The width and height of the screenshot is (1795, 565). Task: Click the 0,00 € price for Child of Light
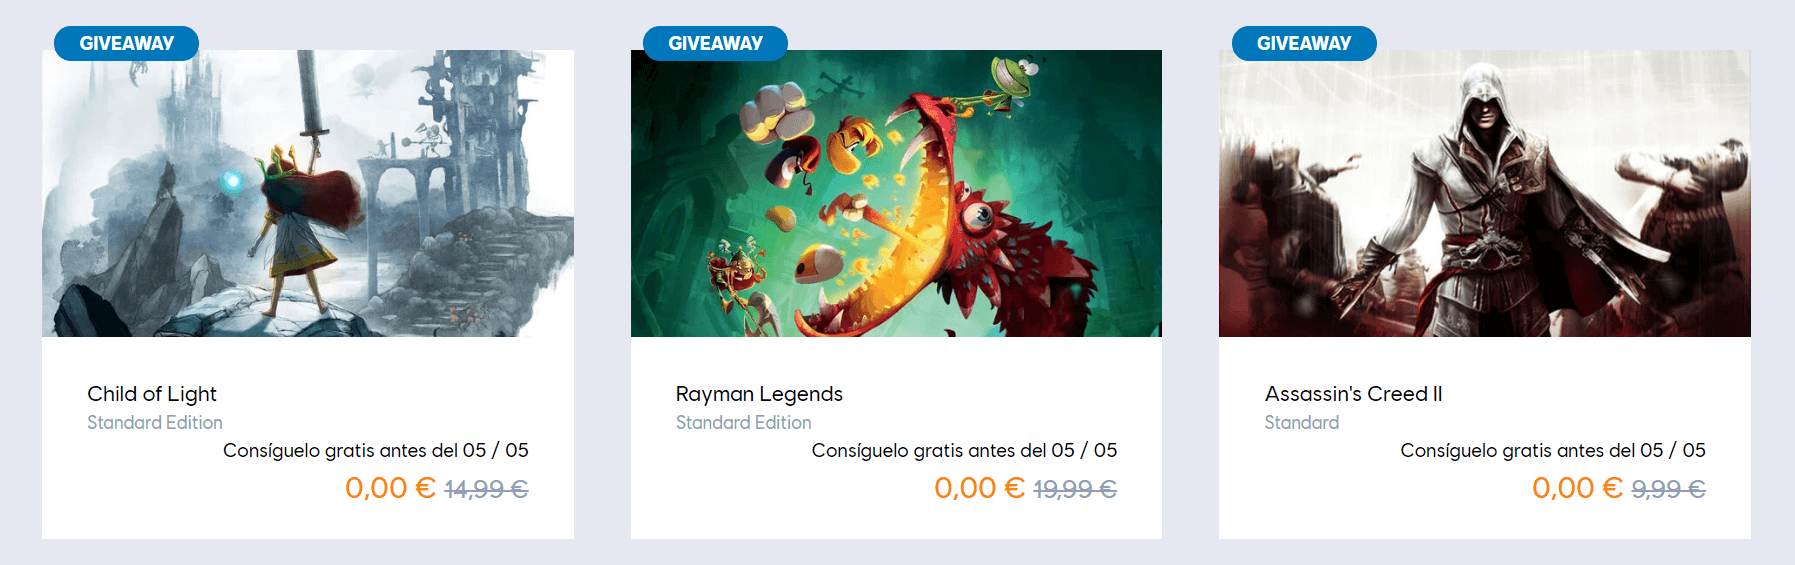[x=390, y=488]
